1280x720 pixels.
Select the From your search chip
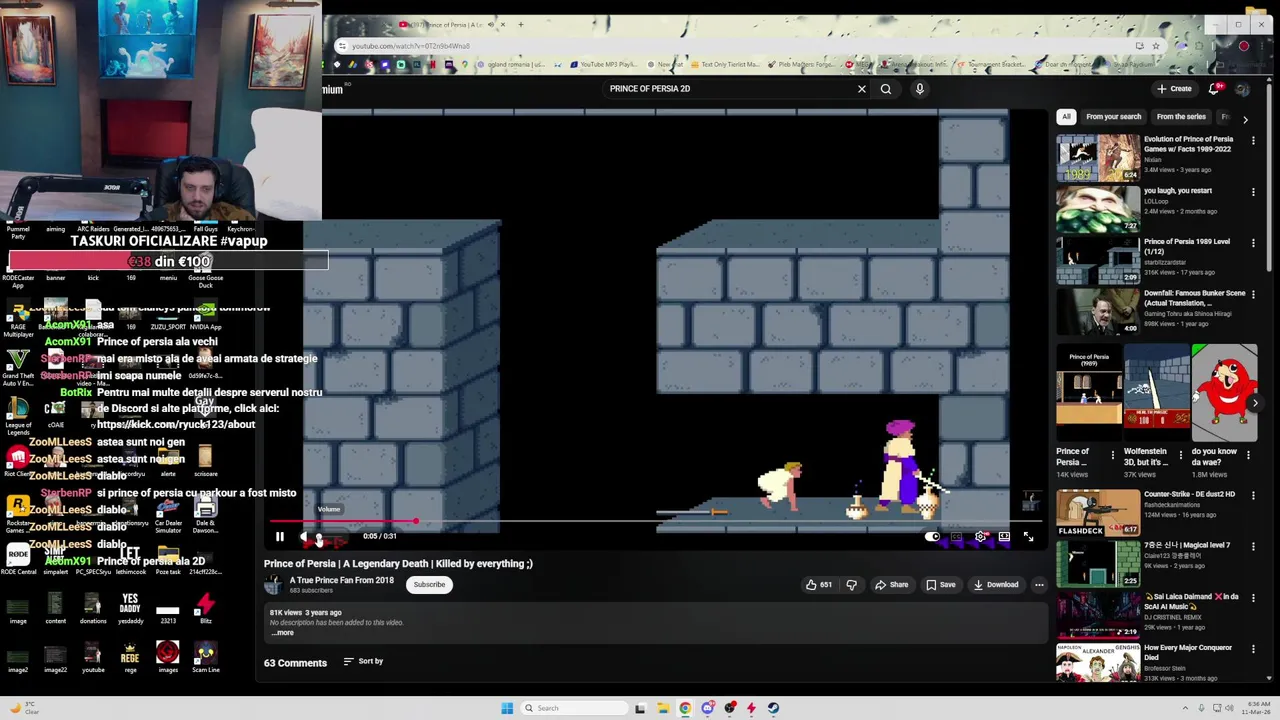[1113, 117]
